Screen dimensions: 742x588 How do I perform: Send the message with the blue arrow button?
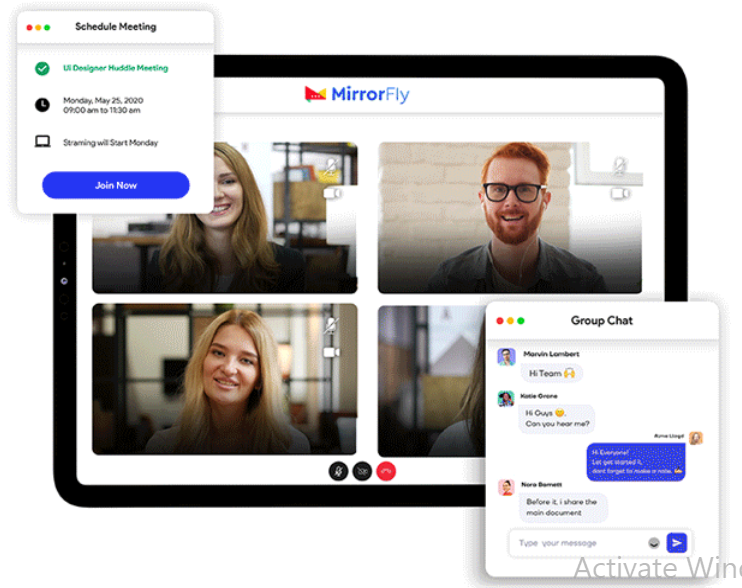tap(677, 543)
